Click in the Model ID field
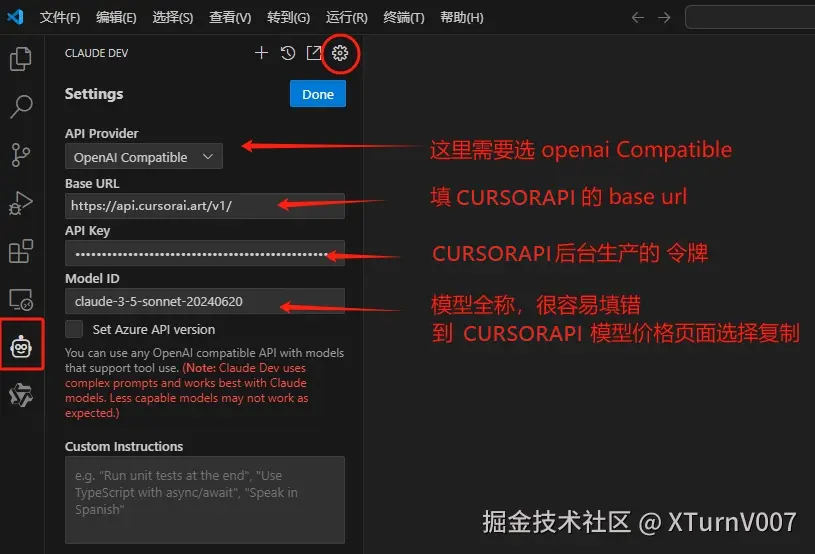Screen dimensions: 815x554 tap(205, 301)
